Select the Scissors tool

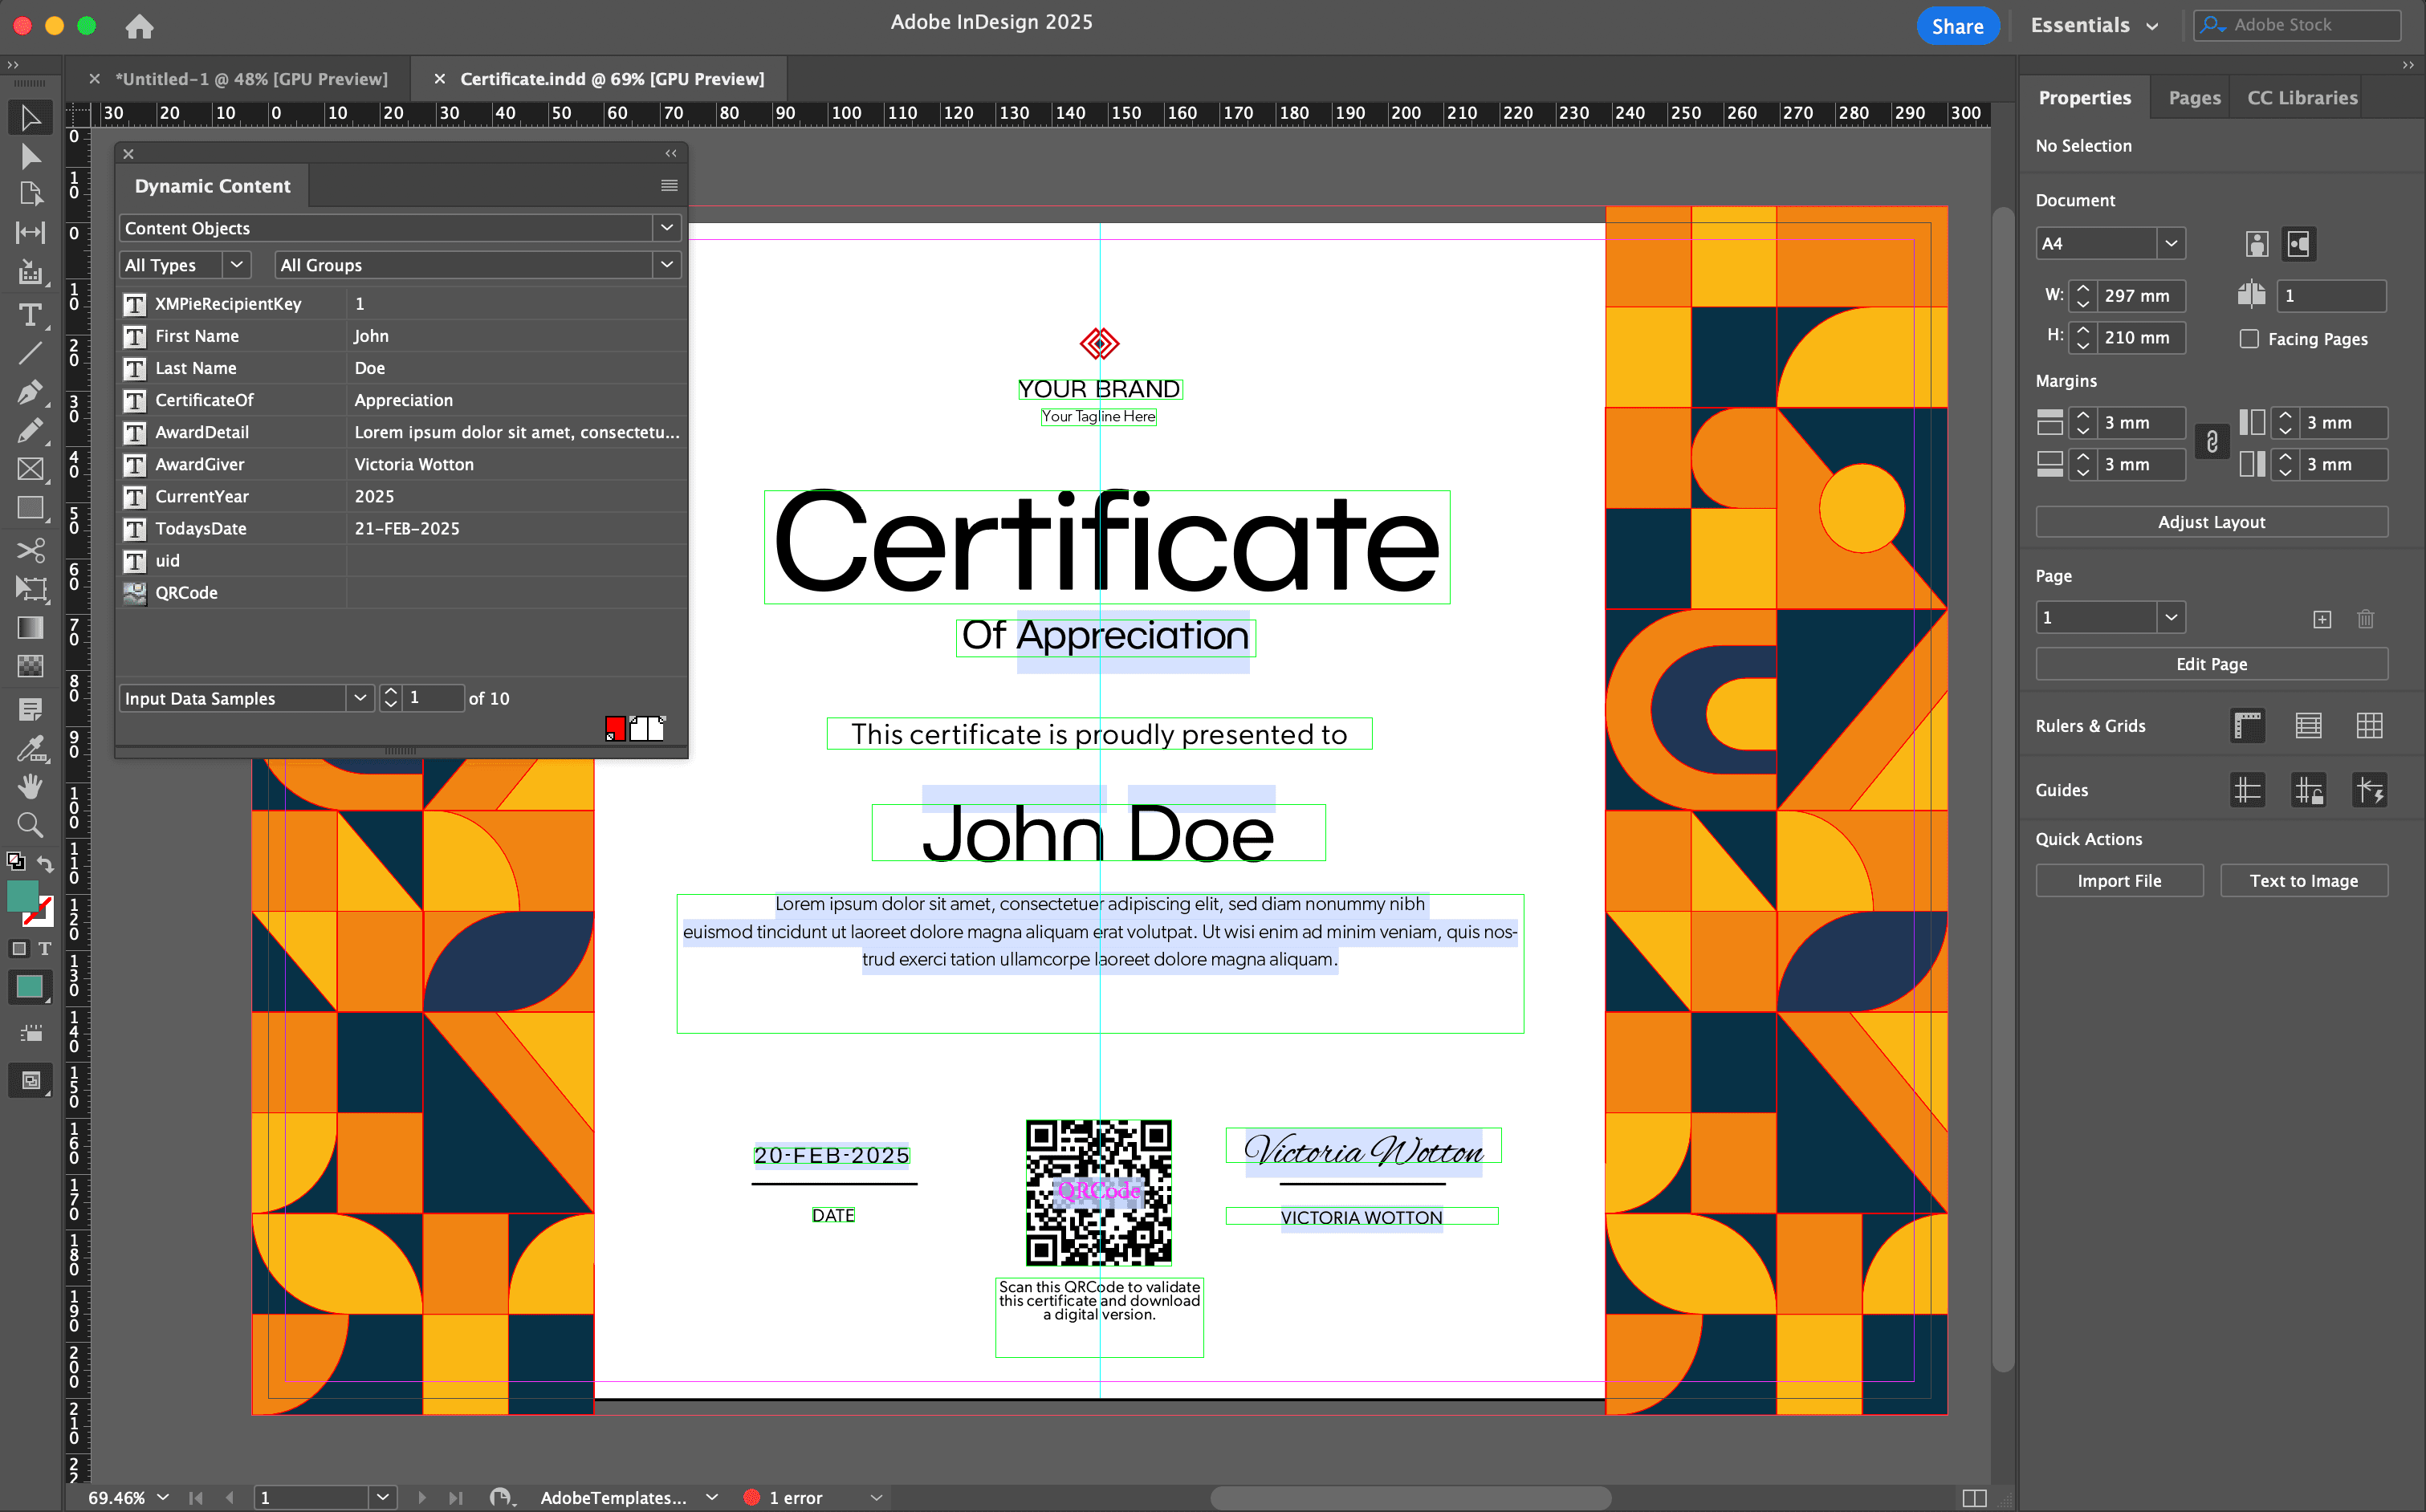(x=30, y=550)
